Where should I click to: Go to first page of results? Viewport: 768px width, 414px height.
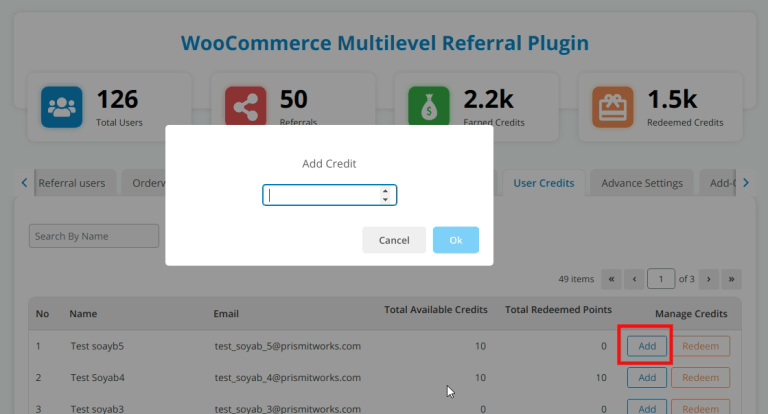[x=611, y=279]
